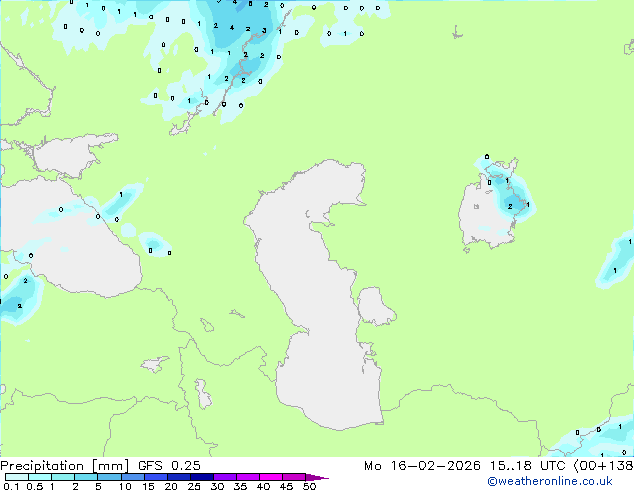634x490 pixels.
Task: Click the precipitation value '3' on the map
Action: pyautogui.click(x=264, y=30)
